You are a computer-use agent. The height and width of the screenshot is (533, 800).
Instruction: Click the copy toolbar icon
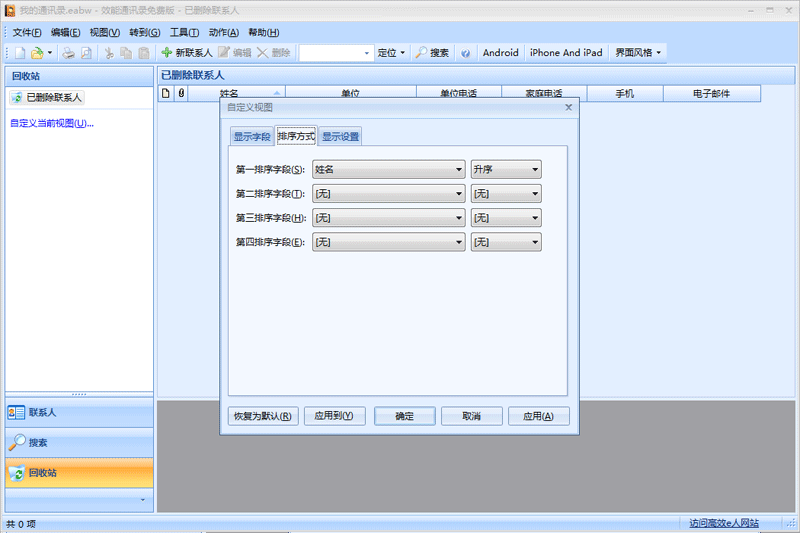tap(126, 53)
